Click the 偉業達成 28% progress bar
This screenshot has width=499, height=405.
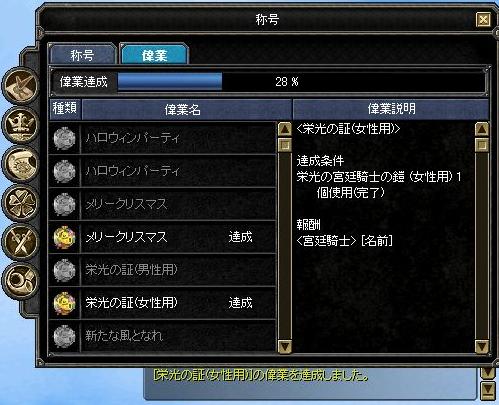pyautogui.click(x=302, y=81)
